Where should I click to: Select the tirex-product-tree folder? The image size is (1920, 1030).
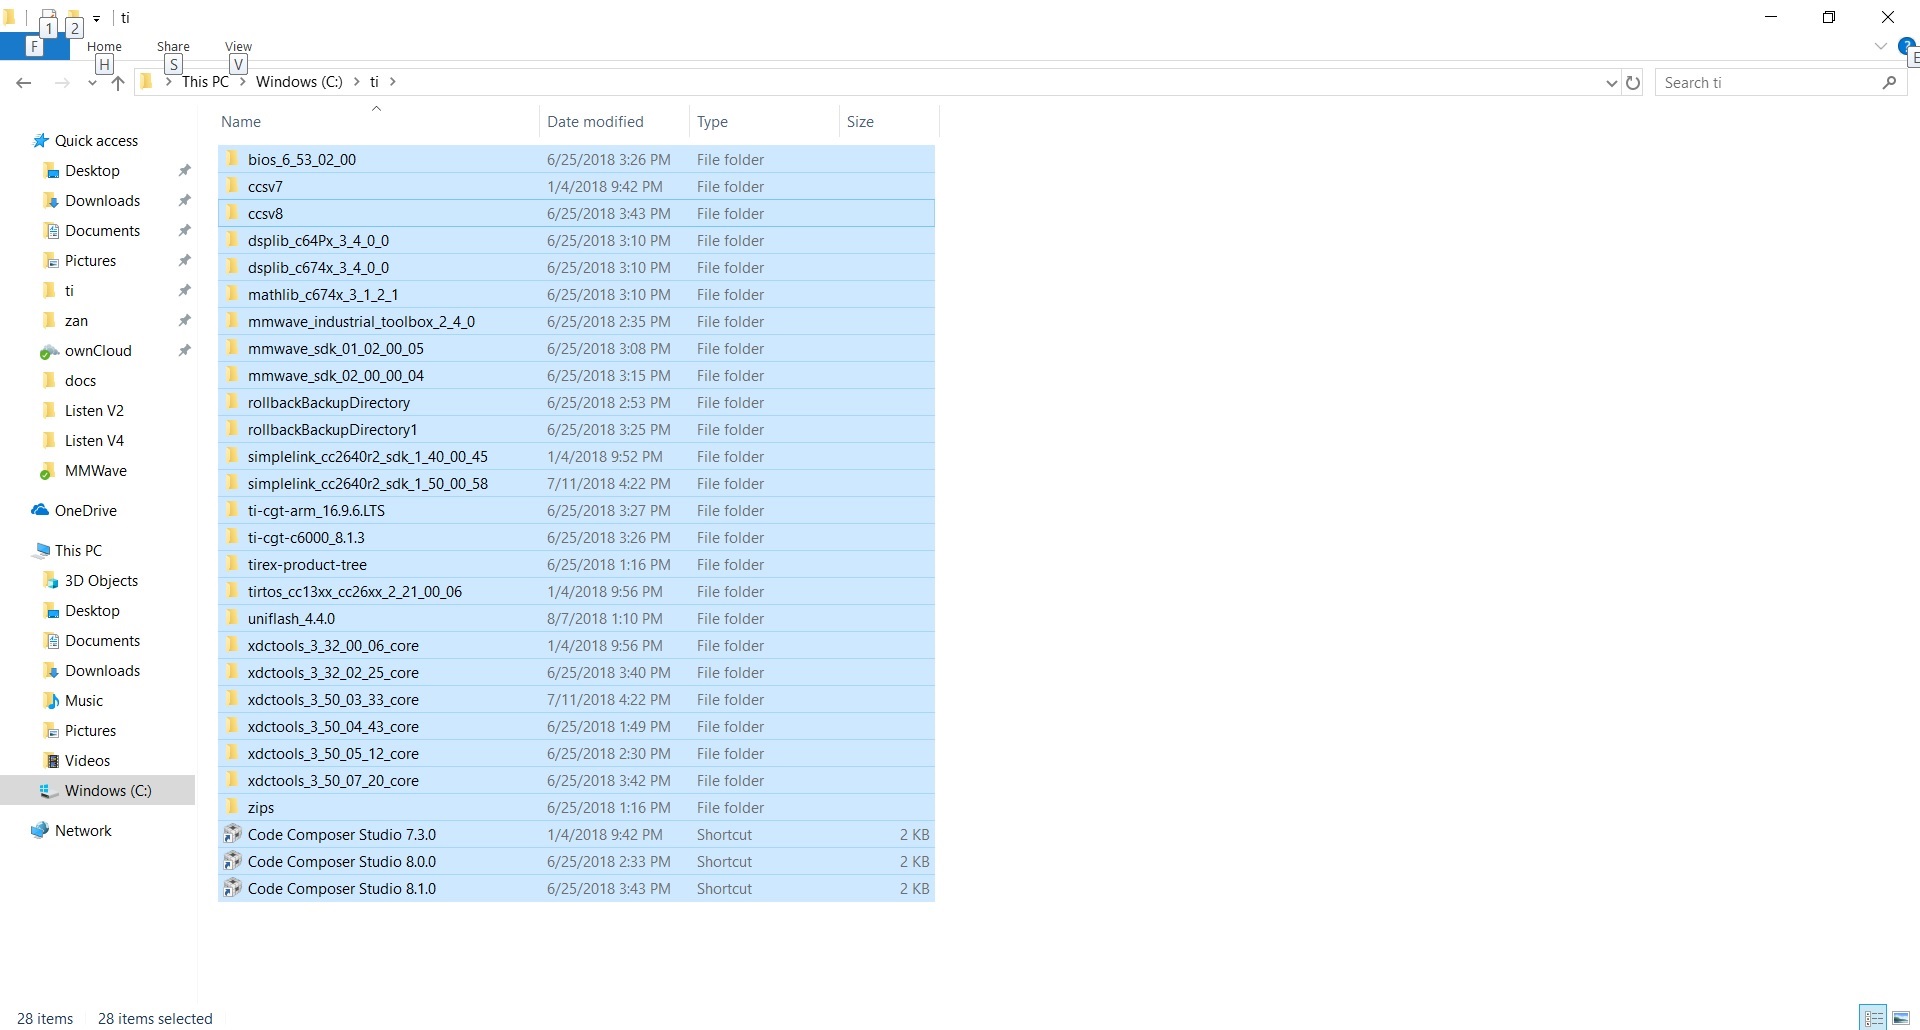[576, 564]
